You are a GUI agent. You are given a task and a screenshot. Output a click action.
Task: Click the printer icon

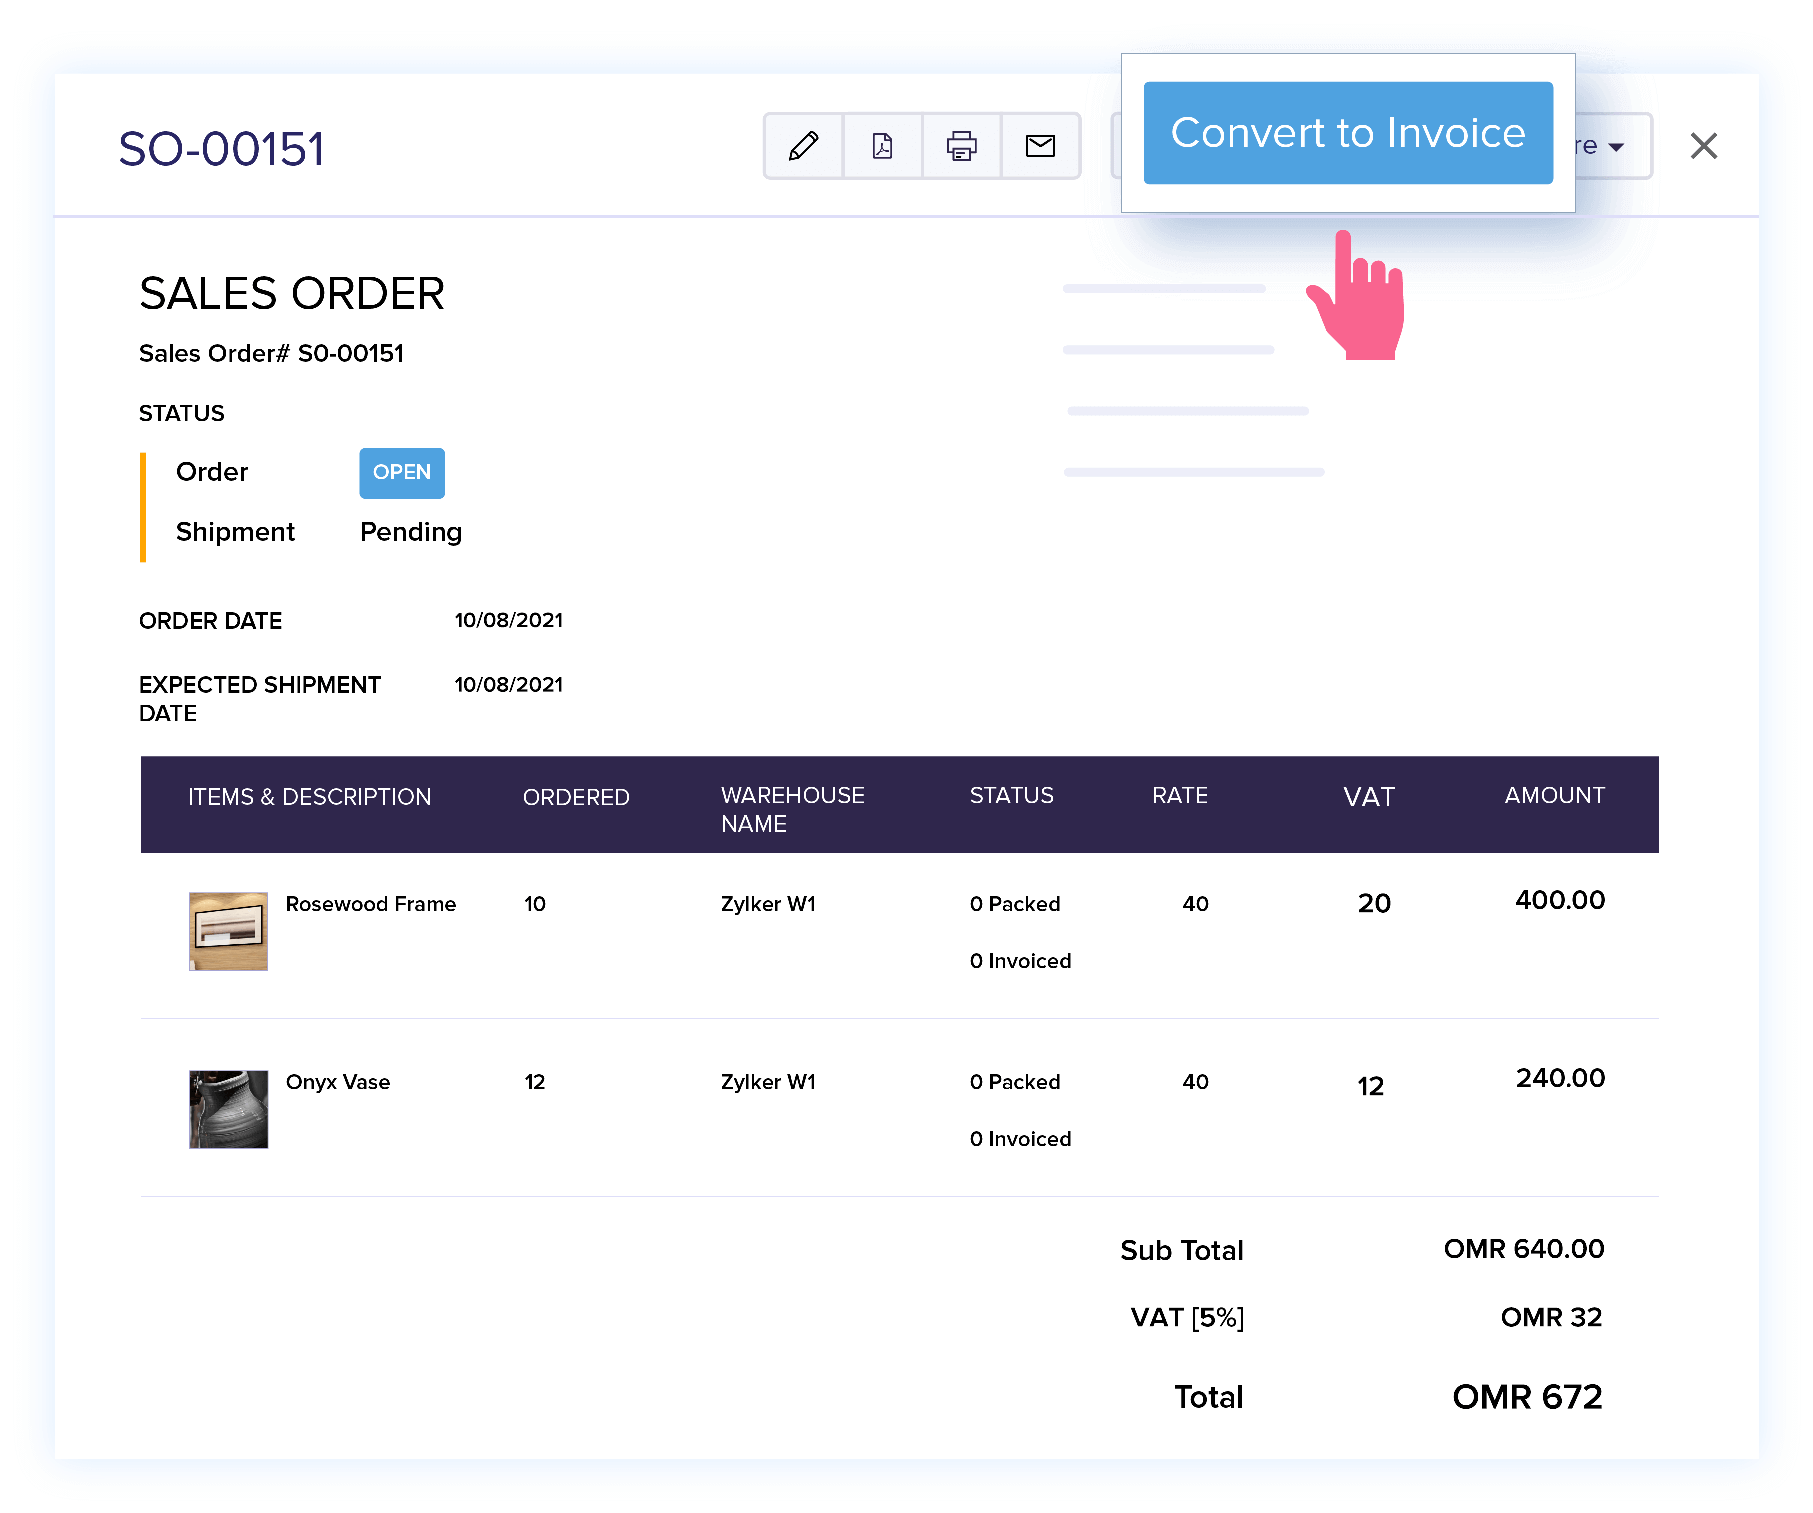961,146
